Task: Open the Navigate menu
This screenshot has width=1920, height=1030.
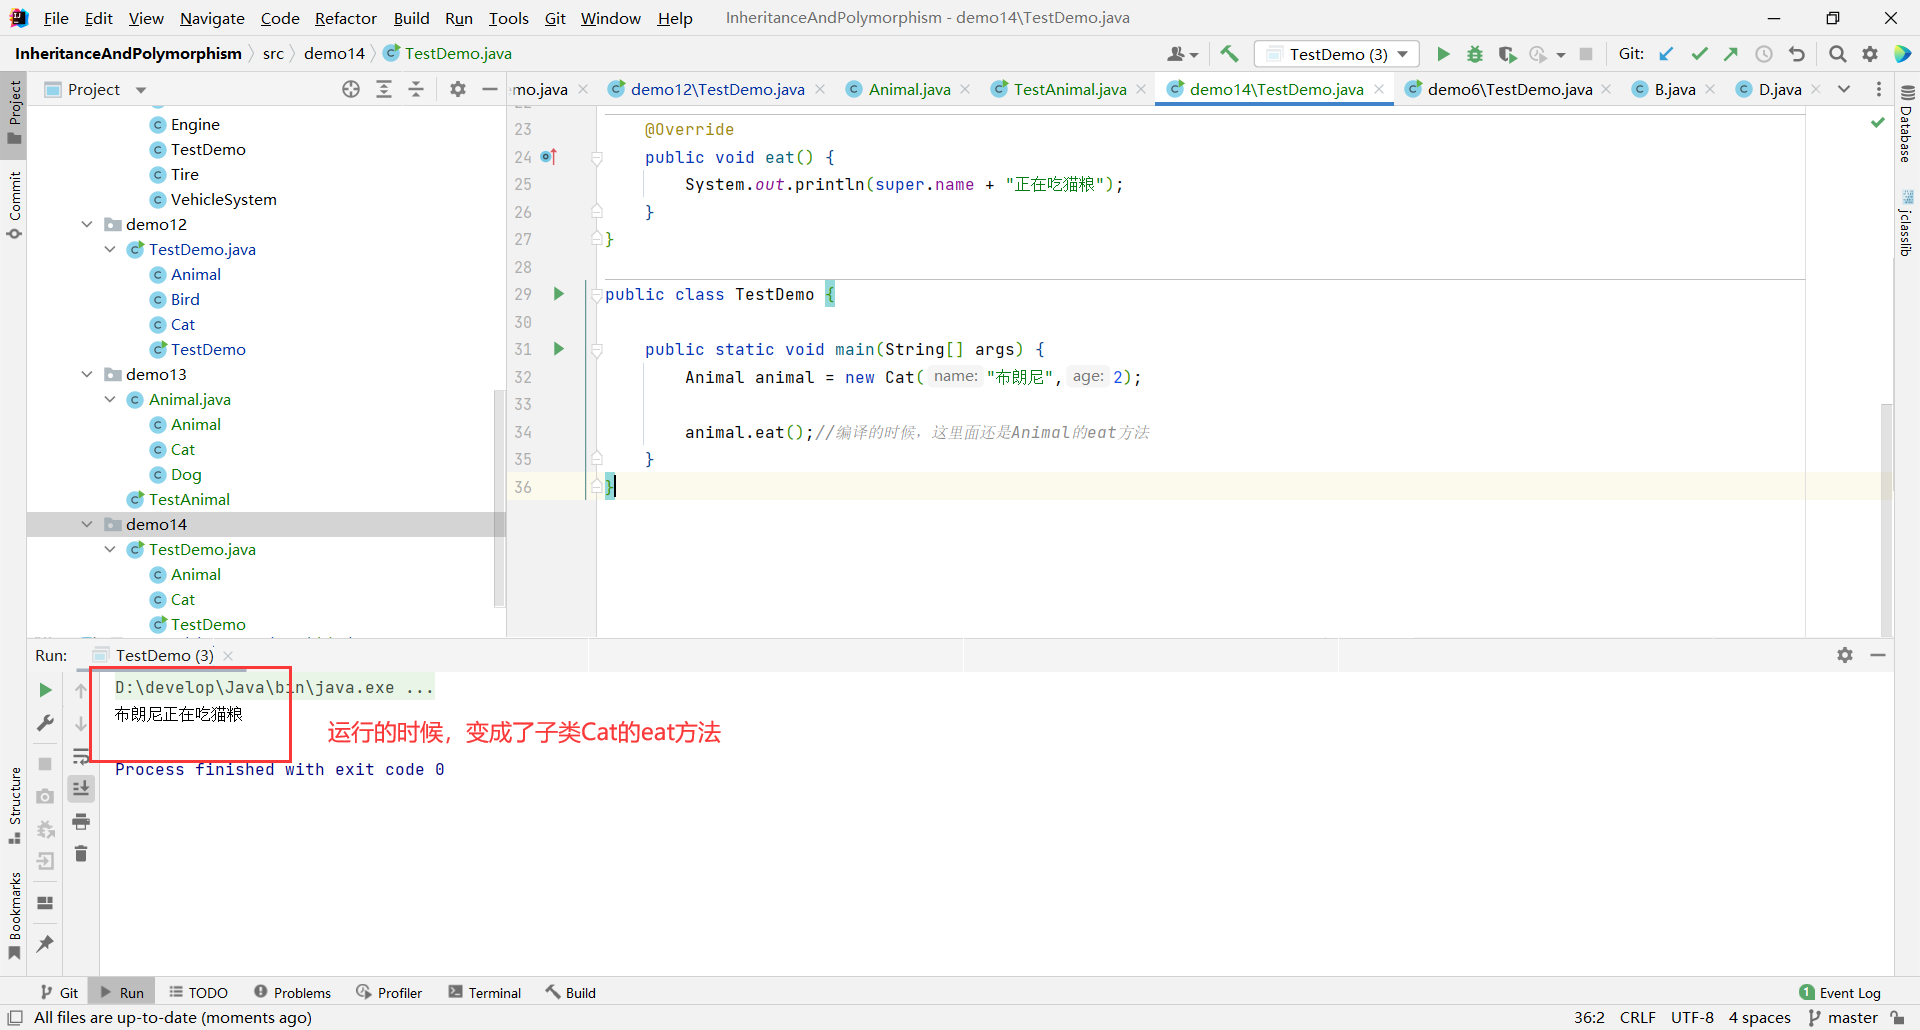Action: click(212, 18)
